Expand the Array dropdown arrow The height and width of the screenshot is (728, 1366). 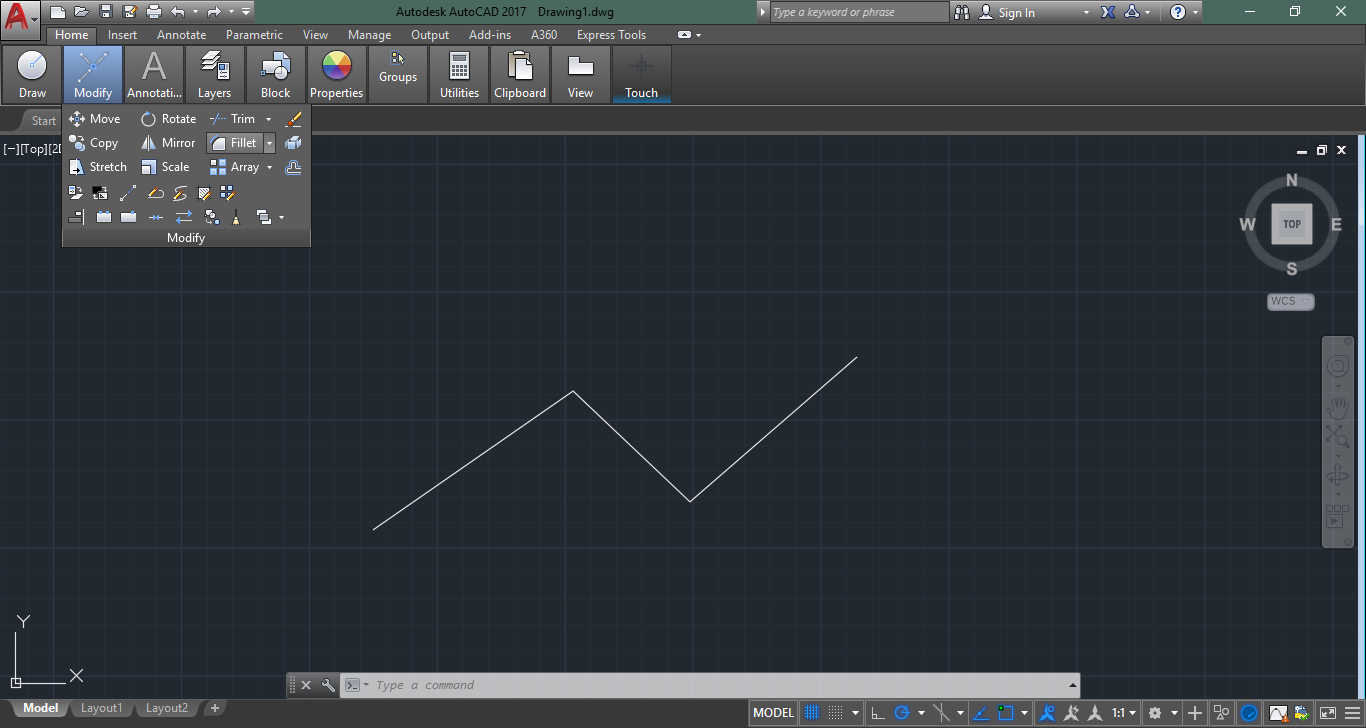(x=270, y=167)
